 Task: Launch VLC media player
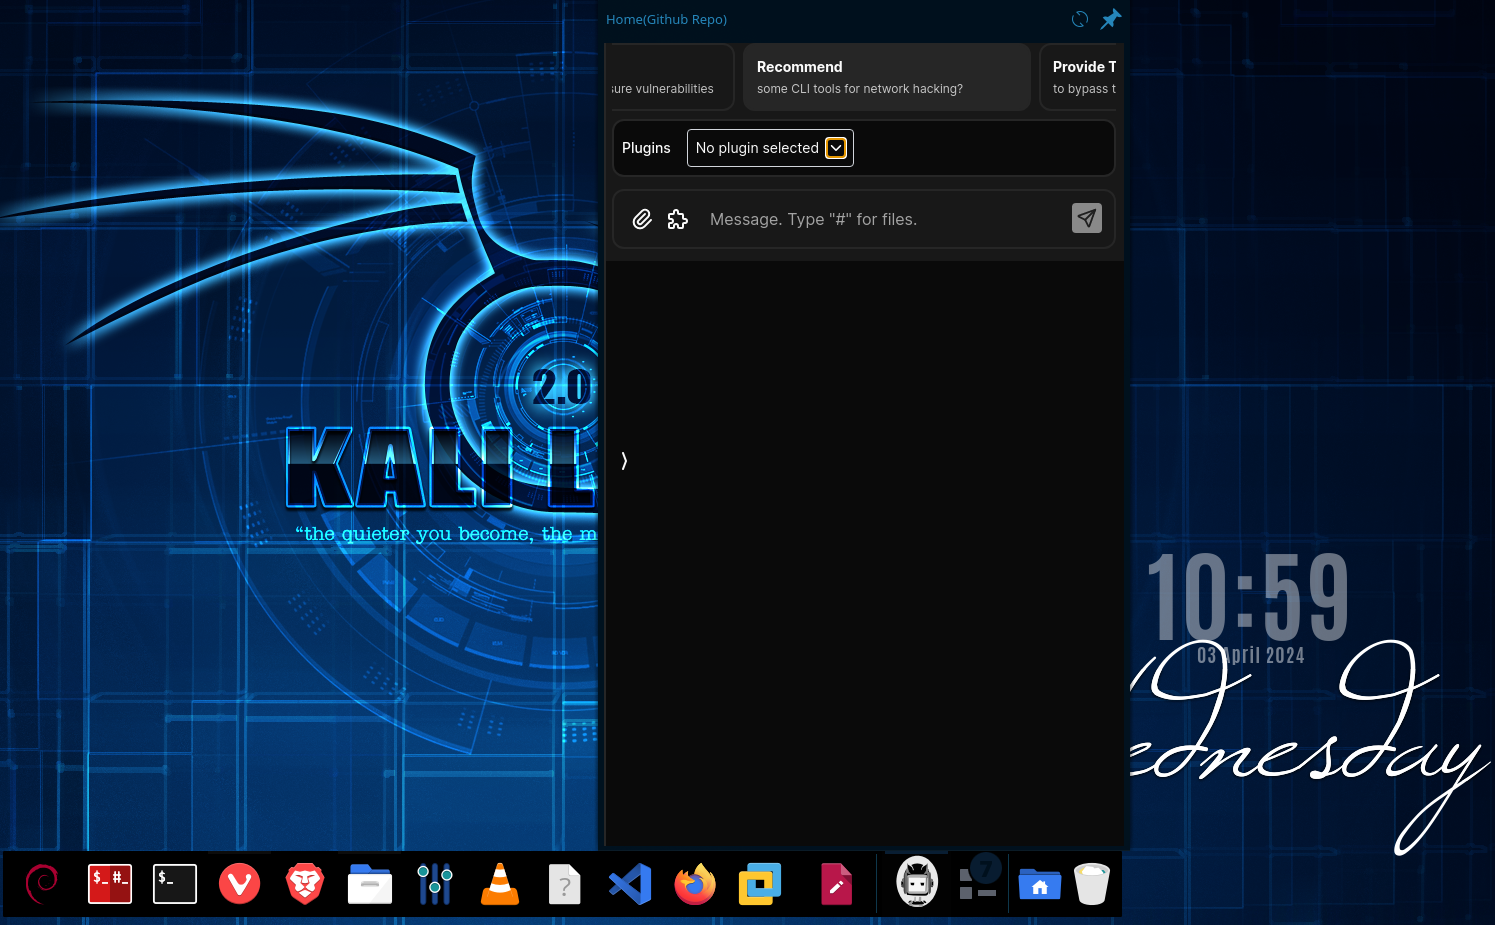coord(500,884)
